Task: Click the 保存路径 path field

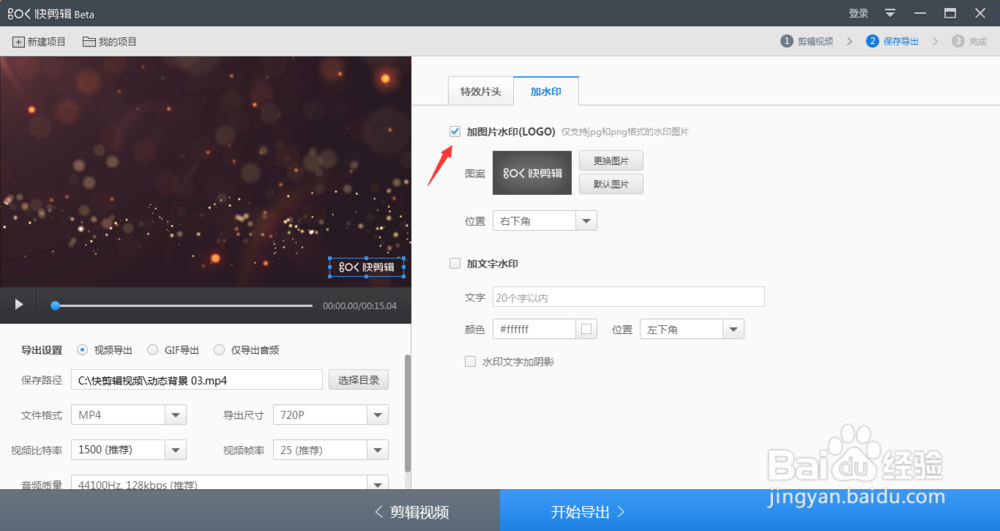Action: coord(196,380)
